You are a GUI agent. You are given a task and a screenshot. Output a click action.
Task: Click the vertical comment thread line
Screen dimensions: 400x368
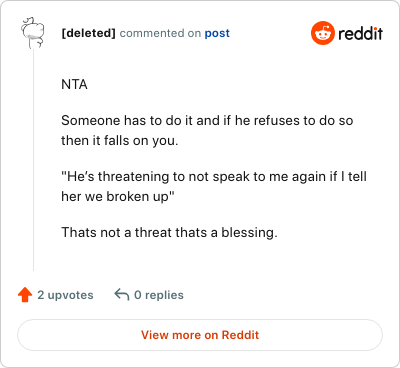[x=33, y=160]
